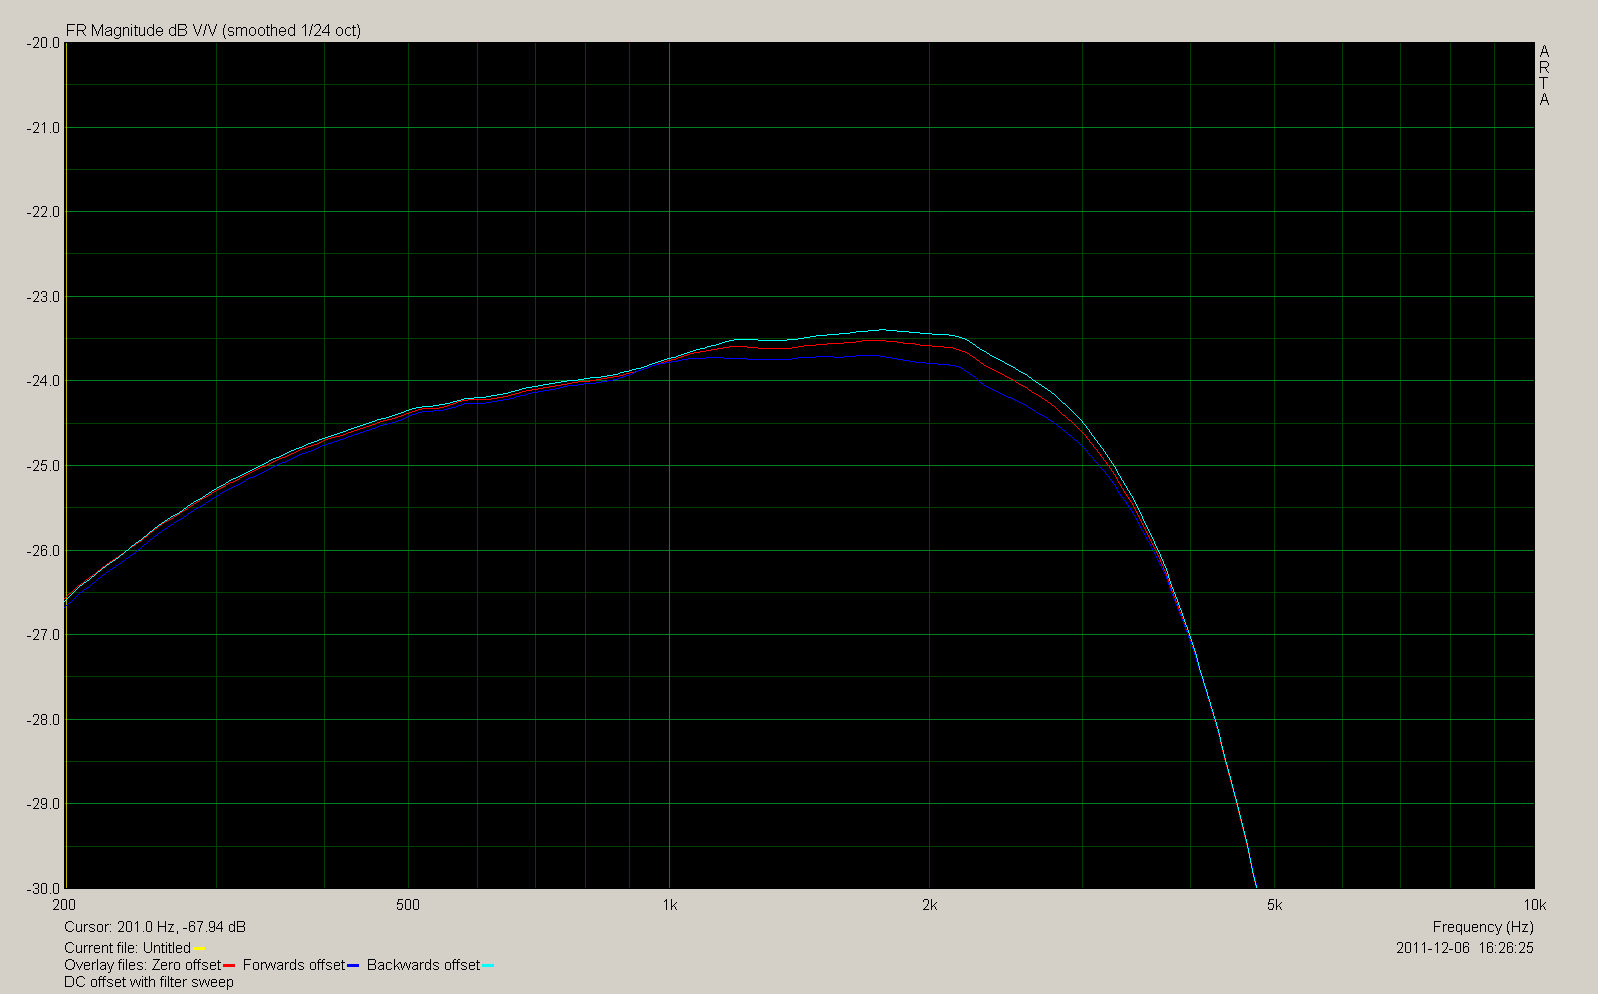Click the -28.0 y-axis label

pos(43,720)
